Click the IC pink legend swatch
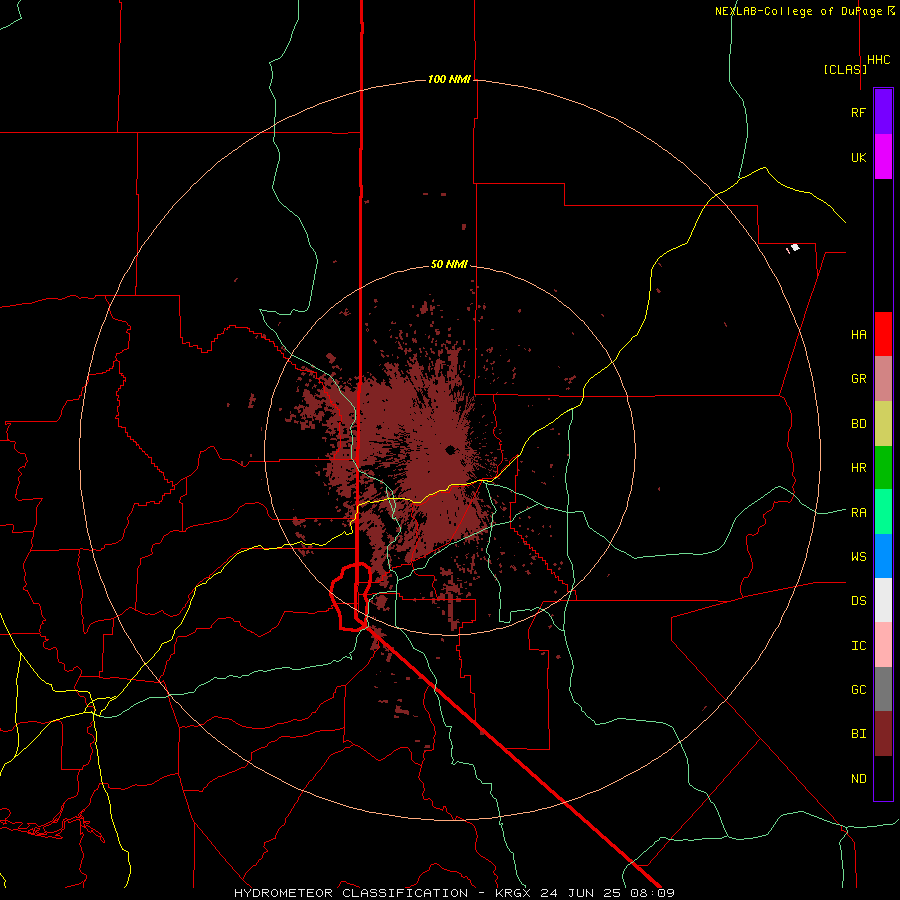The height and width of the screenshot is (900, 900). (883, 645)
